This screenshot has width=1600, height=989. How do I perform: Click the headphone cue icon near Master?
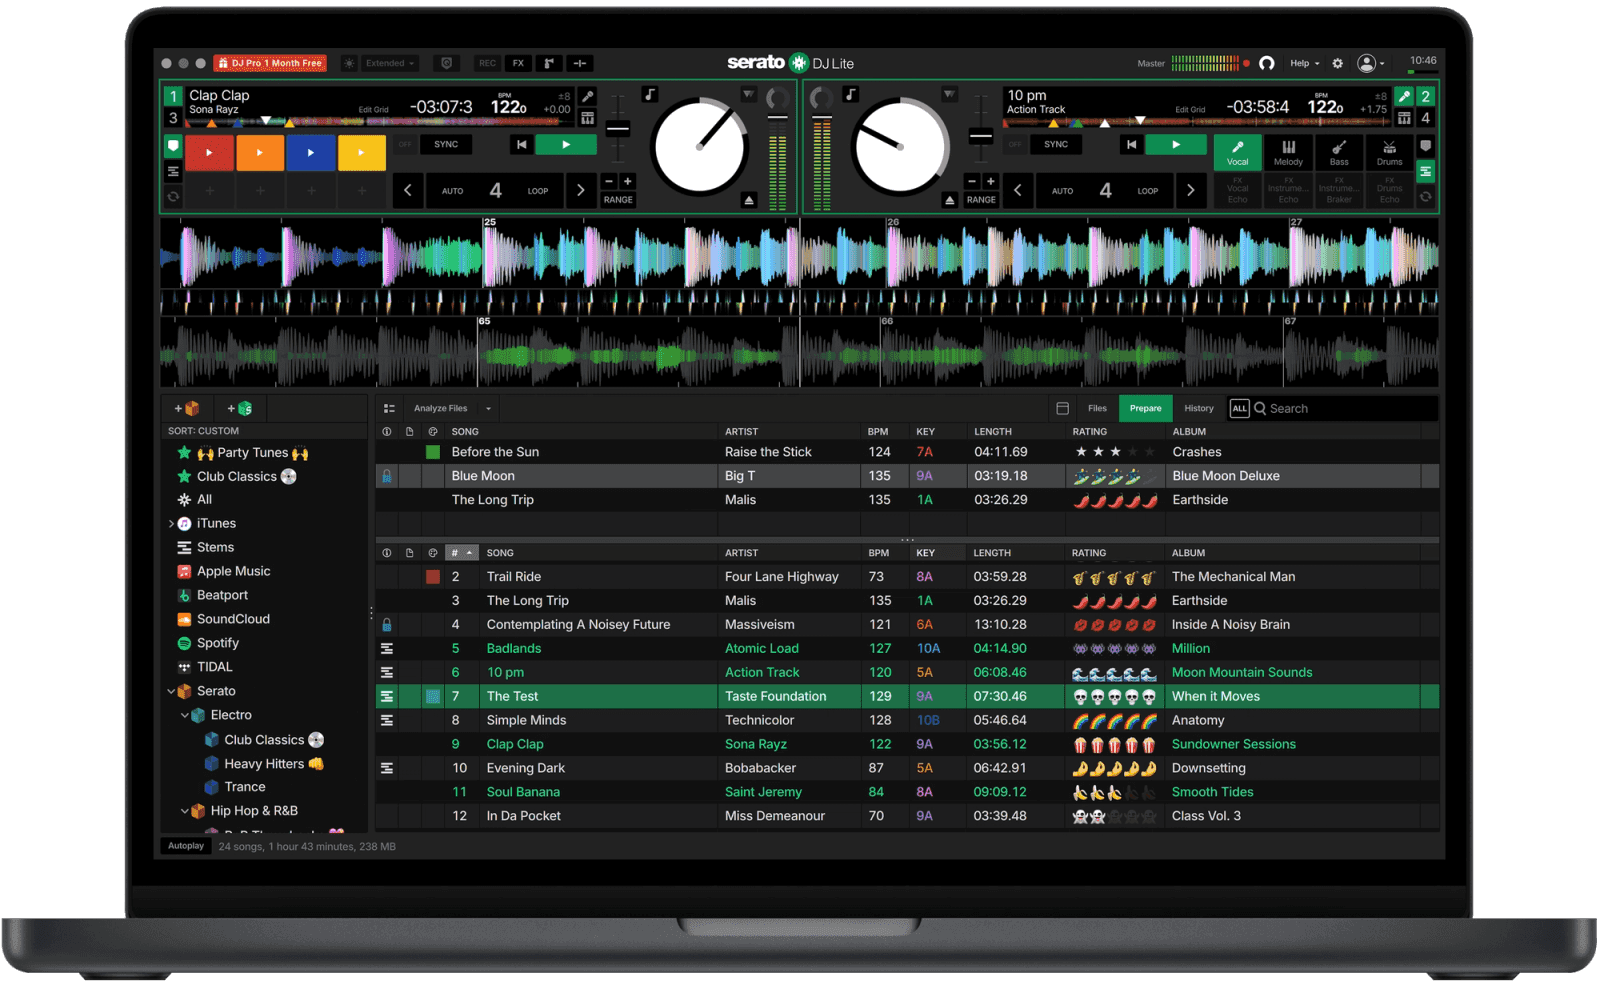tap(1267, 63)
